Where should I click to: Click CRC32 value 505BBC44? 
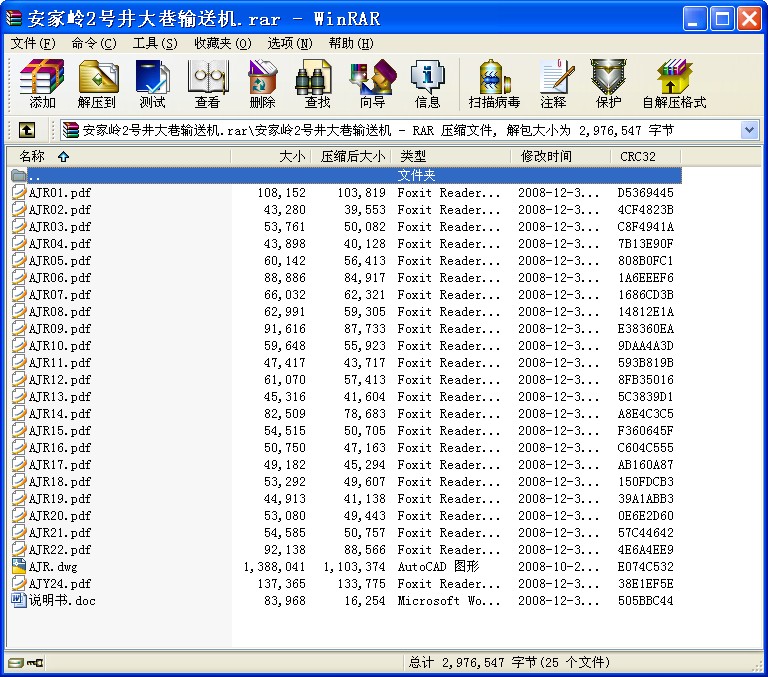(646, 601)
